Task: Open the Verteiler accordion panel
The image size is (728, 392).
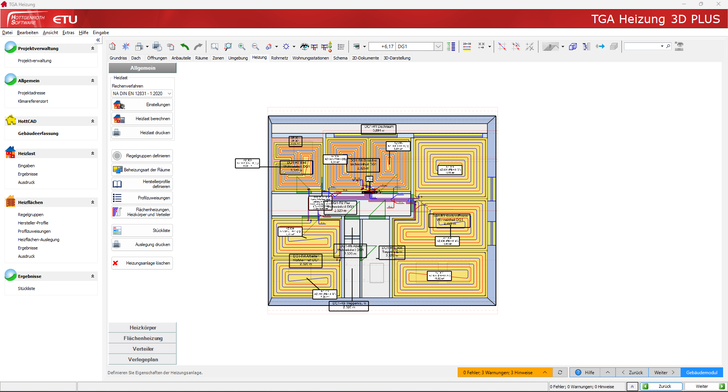Action: click(x=143, y=349)
